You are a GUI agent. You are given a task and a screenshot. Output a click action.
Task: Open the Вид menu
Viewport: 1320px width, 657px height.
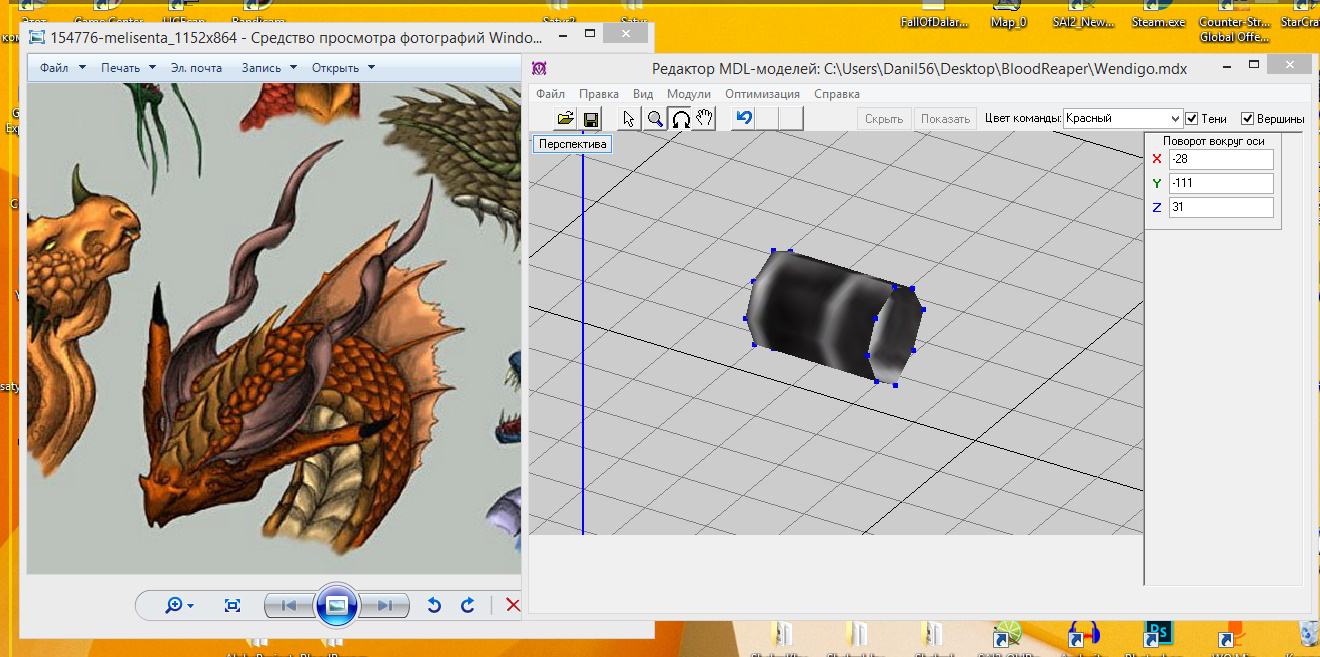click(x=643, y=94)
